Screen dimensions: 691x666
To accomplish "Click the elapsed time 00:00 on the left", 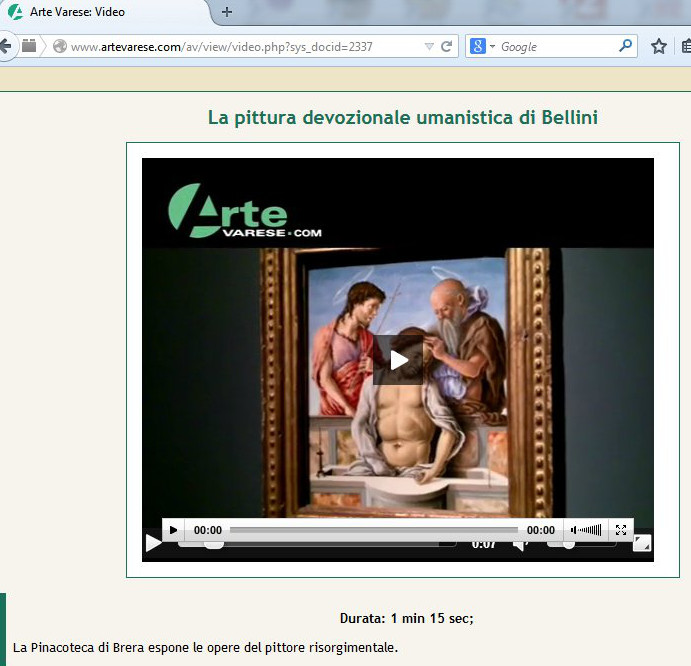I will (208, 530).
